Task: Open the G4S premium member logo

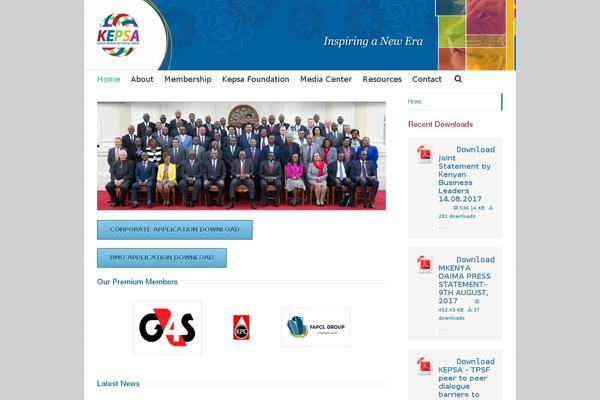Action: coord(167,327)
